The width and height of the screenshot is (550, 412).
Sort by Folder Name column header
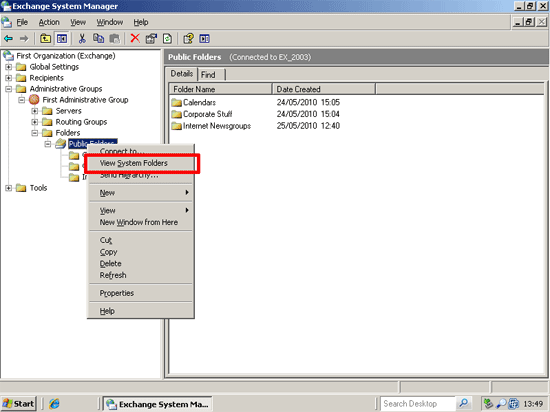pos(220,89)
